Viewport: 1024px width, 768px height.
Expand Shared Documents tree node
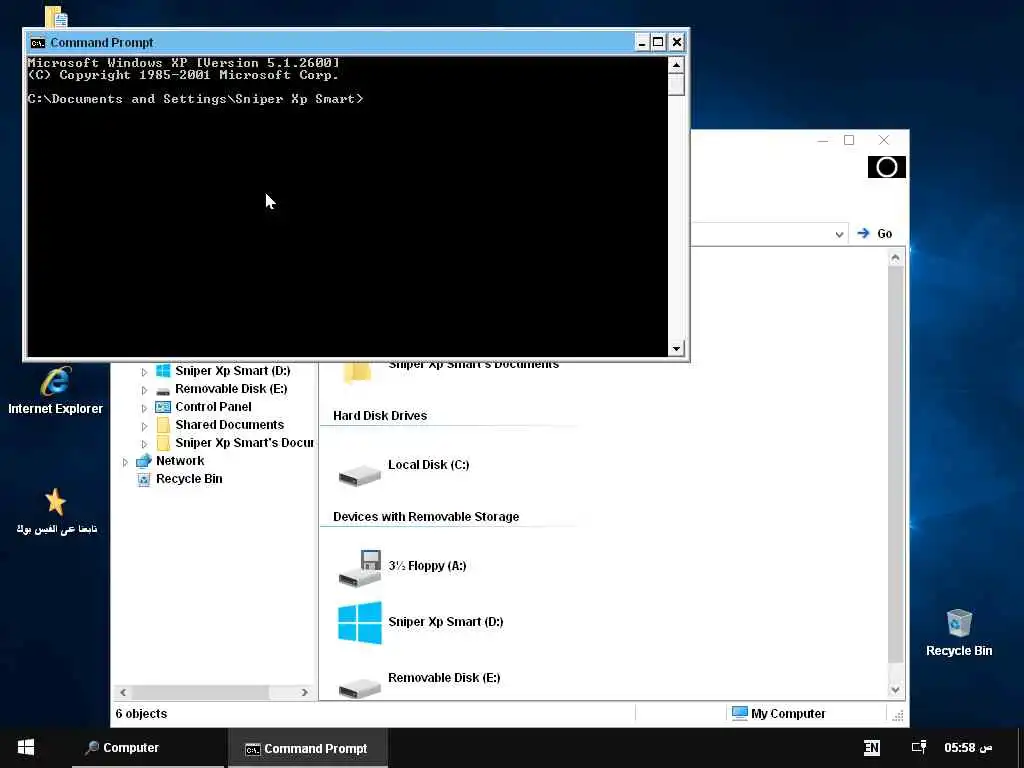[x=144, y=426]
